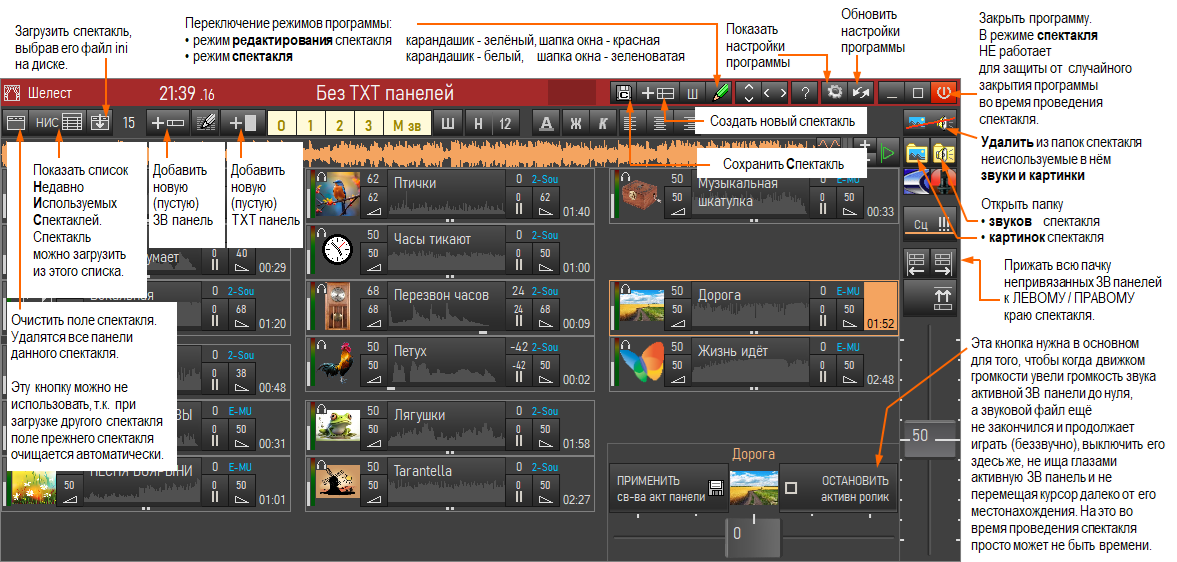The image size is (1177, 562).
Task: Add a new empty TXT panel
Action: [243, 122]
